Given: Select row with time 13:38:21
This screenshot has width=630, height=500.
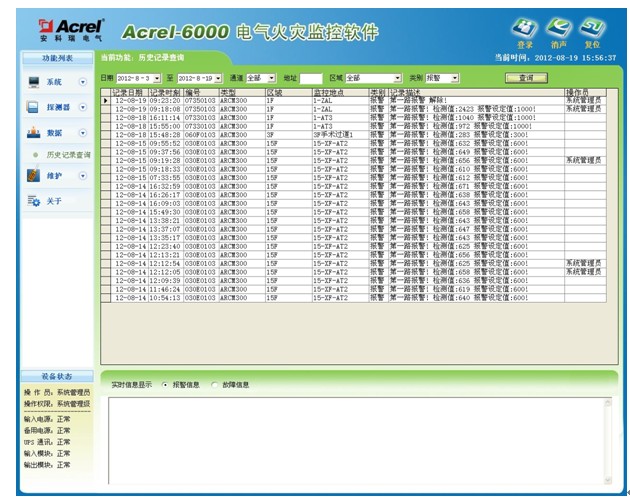Looking at the screenshot, I should [x=354, y=221].
